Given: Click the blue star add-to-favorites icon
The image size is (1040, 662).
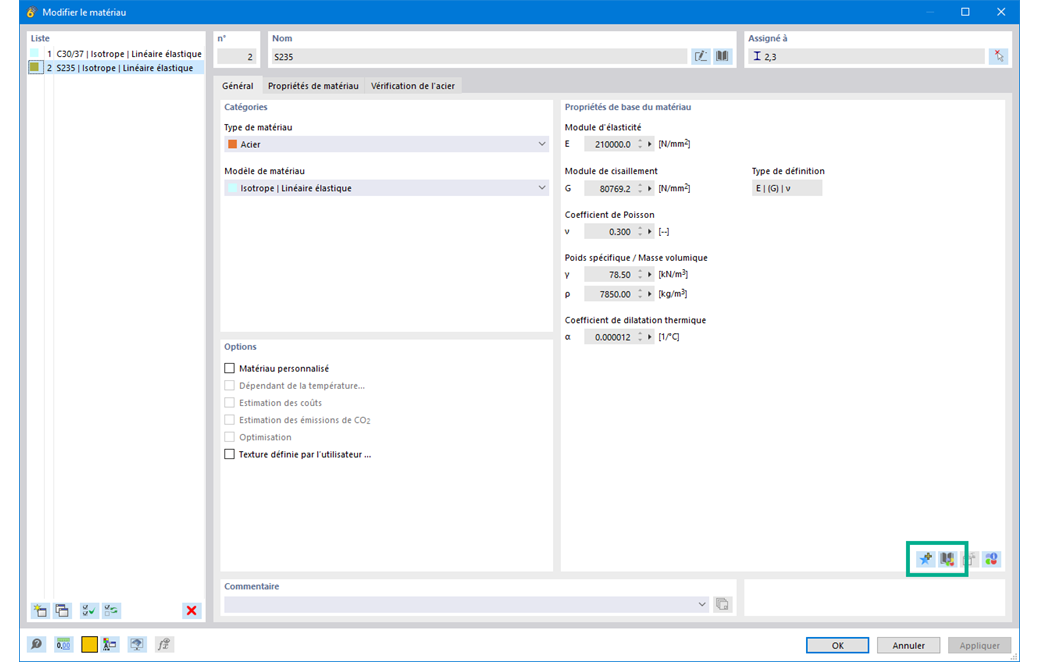Looking at the screenshot, I should coord(925,559).
